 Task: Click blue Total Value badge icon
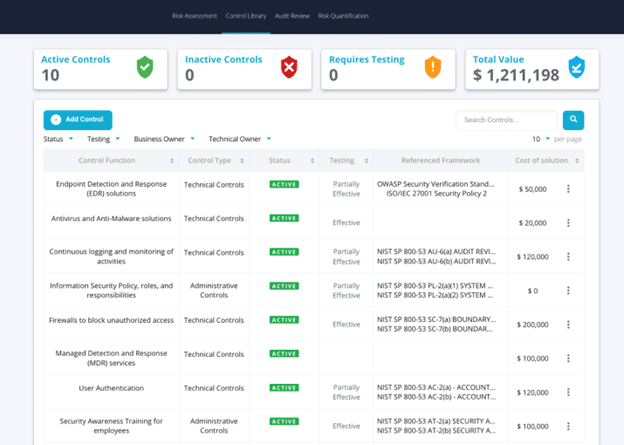(576, 67)
